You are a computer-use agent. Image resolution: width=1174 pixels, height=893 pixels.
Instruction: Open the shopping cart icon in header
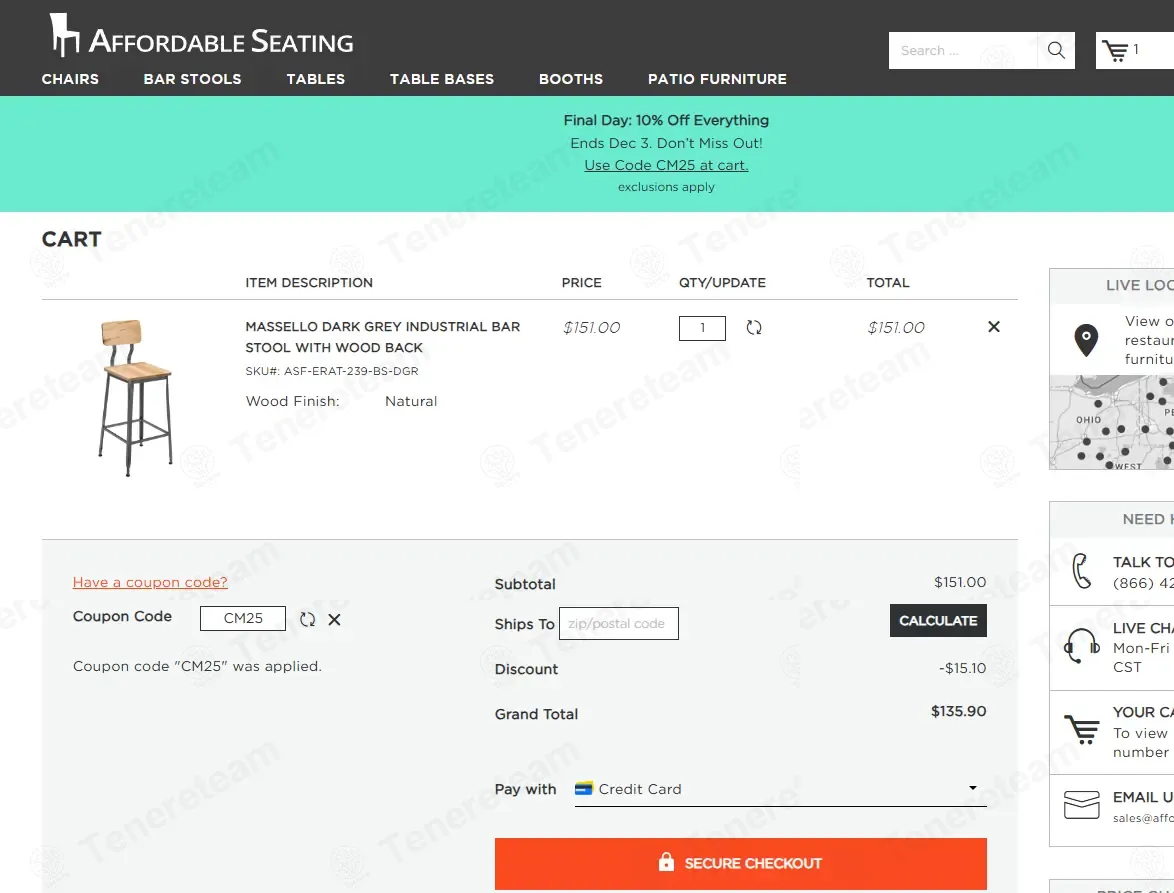click(1115, 51)
